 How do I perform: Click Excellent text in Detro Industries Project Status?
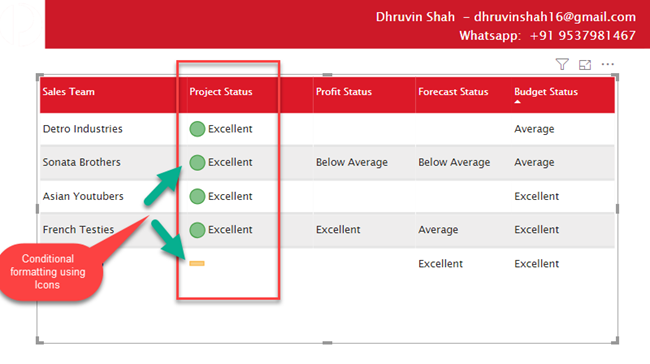tap(230, 129)
